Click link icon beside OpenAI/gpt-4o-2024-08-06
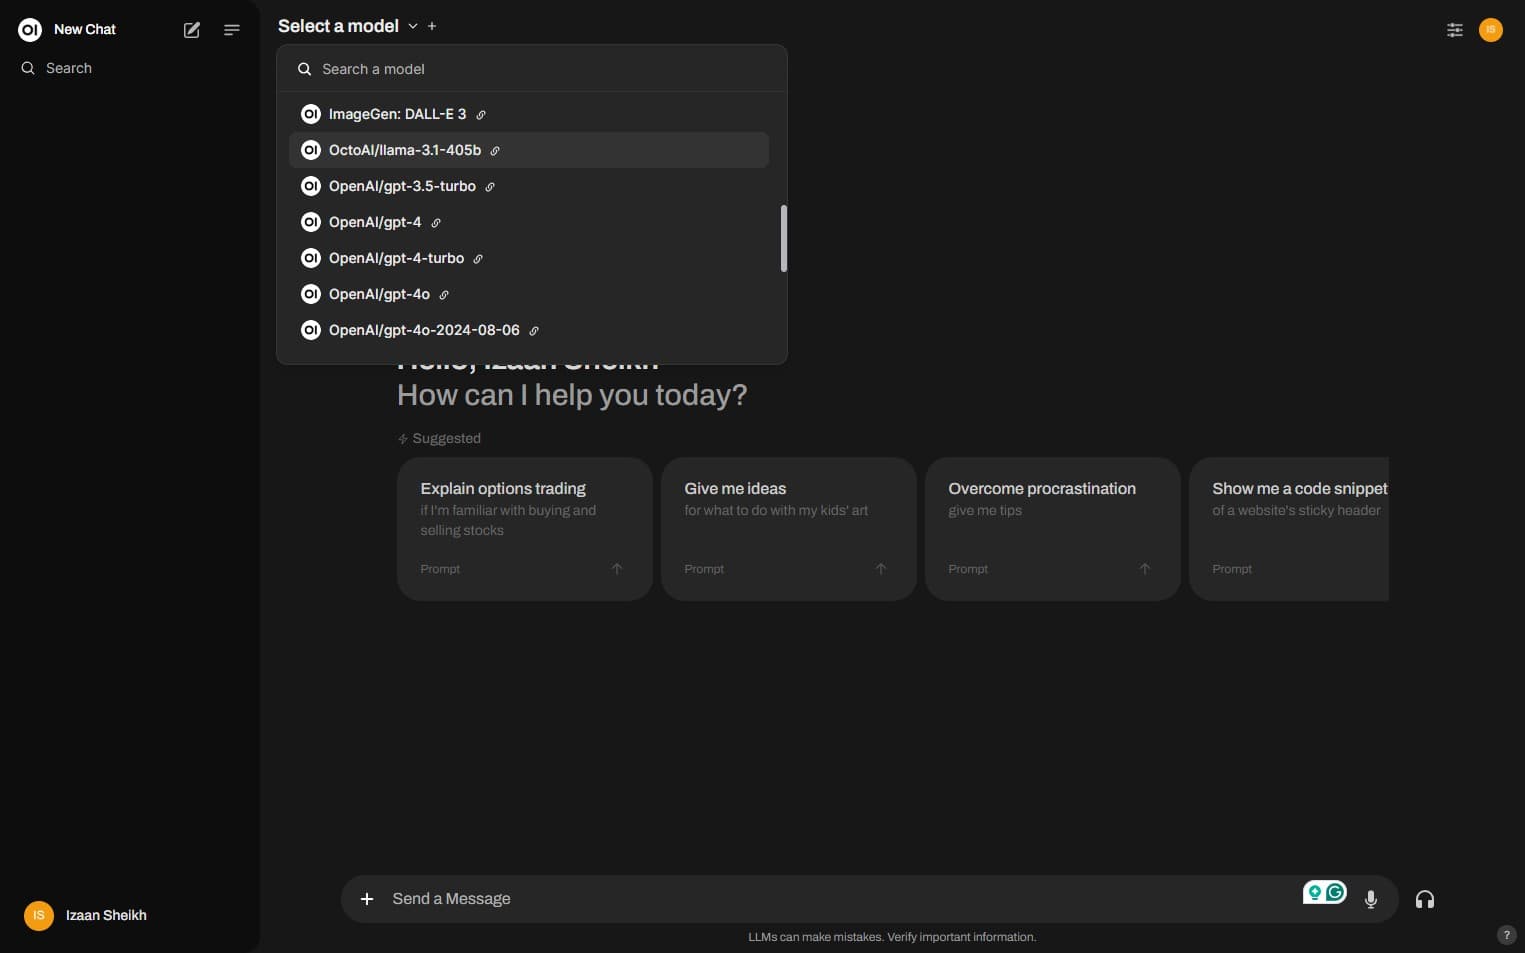Screen dimensions: 1525x953 (x=534, y=331)
